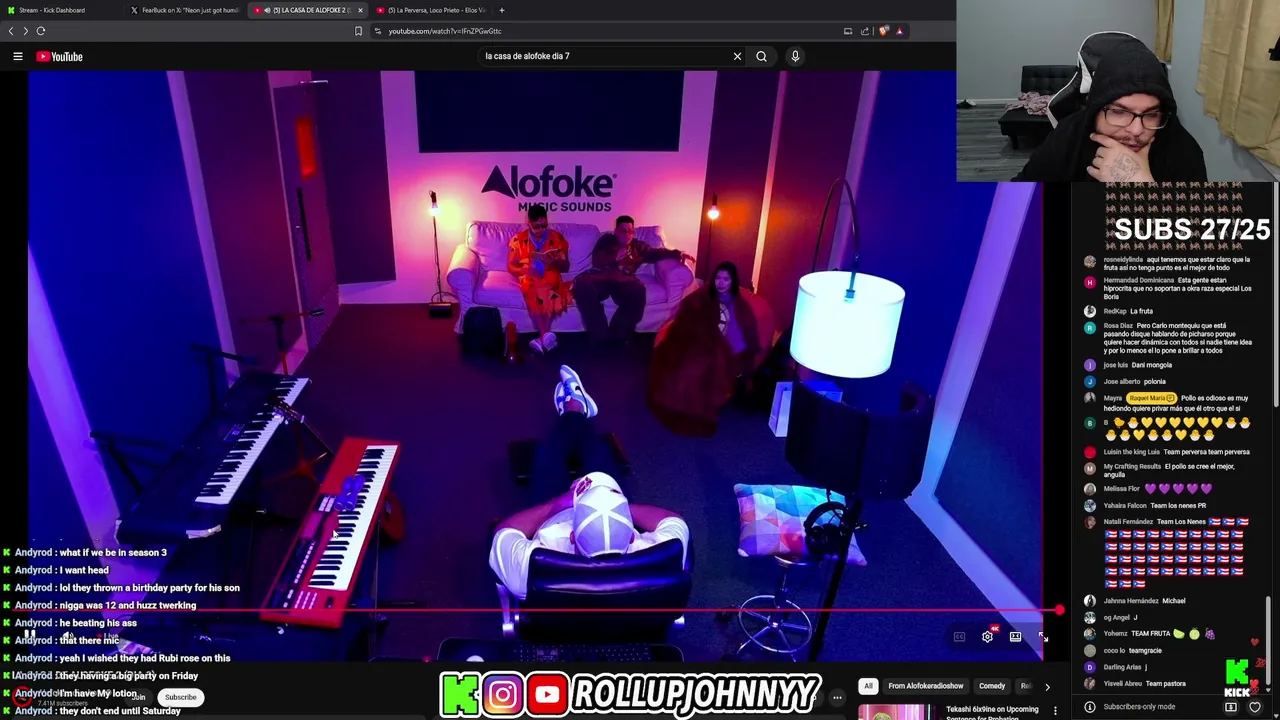The height and width of the screenshot is (720, 1280).
Task: Reload the page with the refresh icon
Action: [41, 31]
